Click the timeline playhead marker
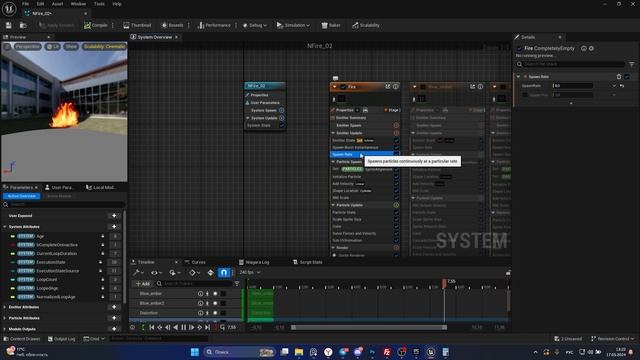Image resolution: width=640 pixels, height=360 pixels. click(444, 283)
